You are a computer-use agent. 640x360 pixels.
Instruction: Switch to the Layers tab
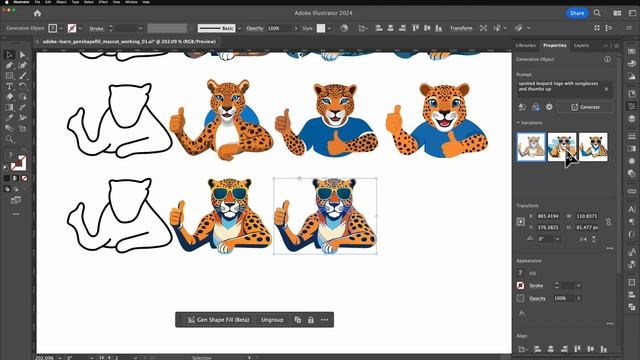point(581,45)
